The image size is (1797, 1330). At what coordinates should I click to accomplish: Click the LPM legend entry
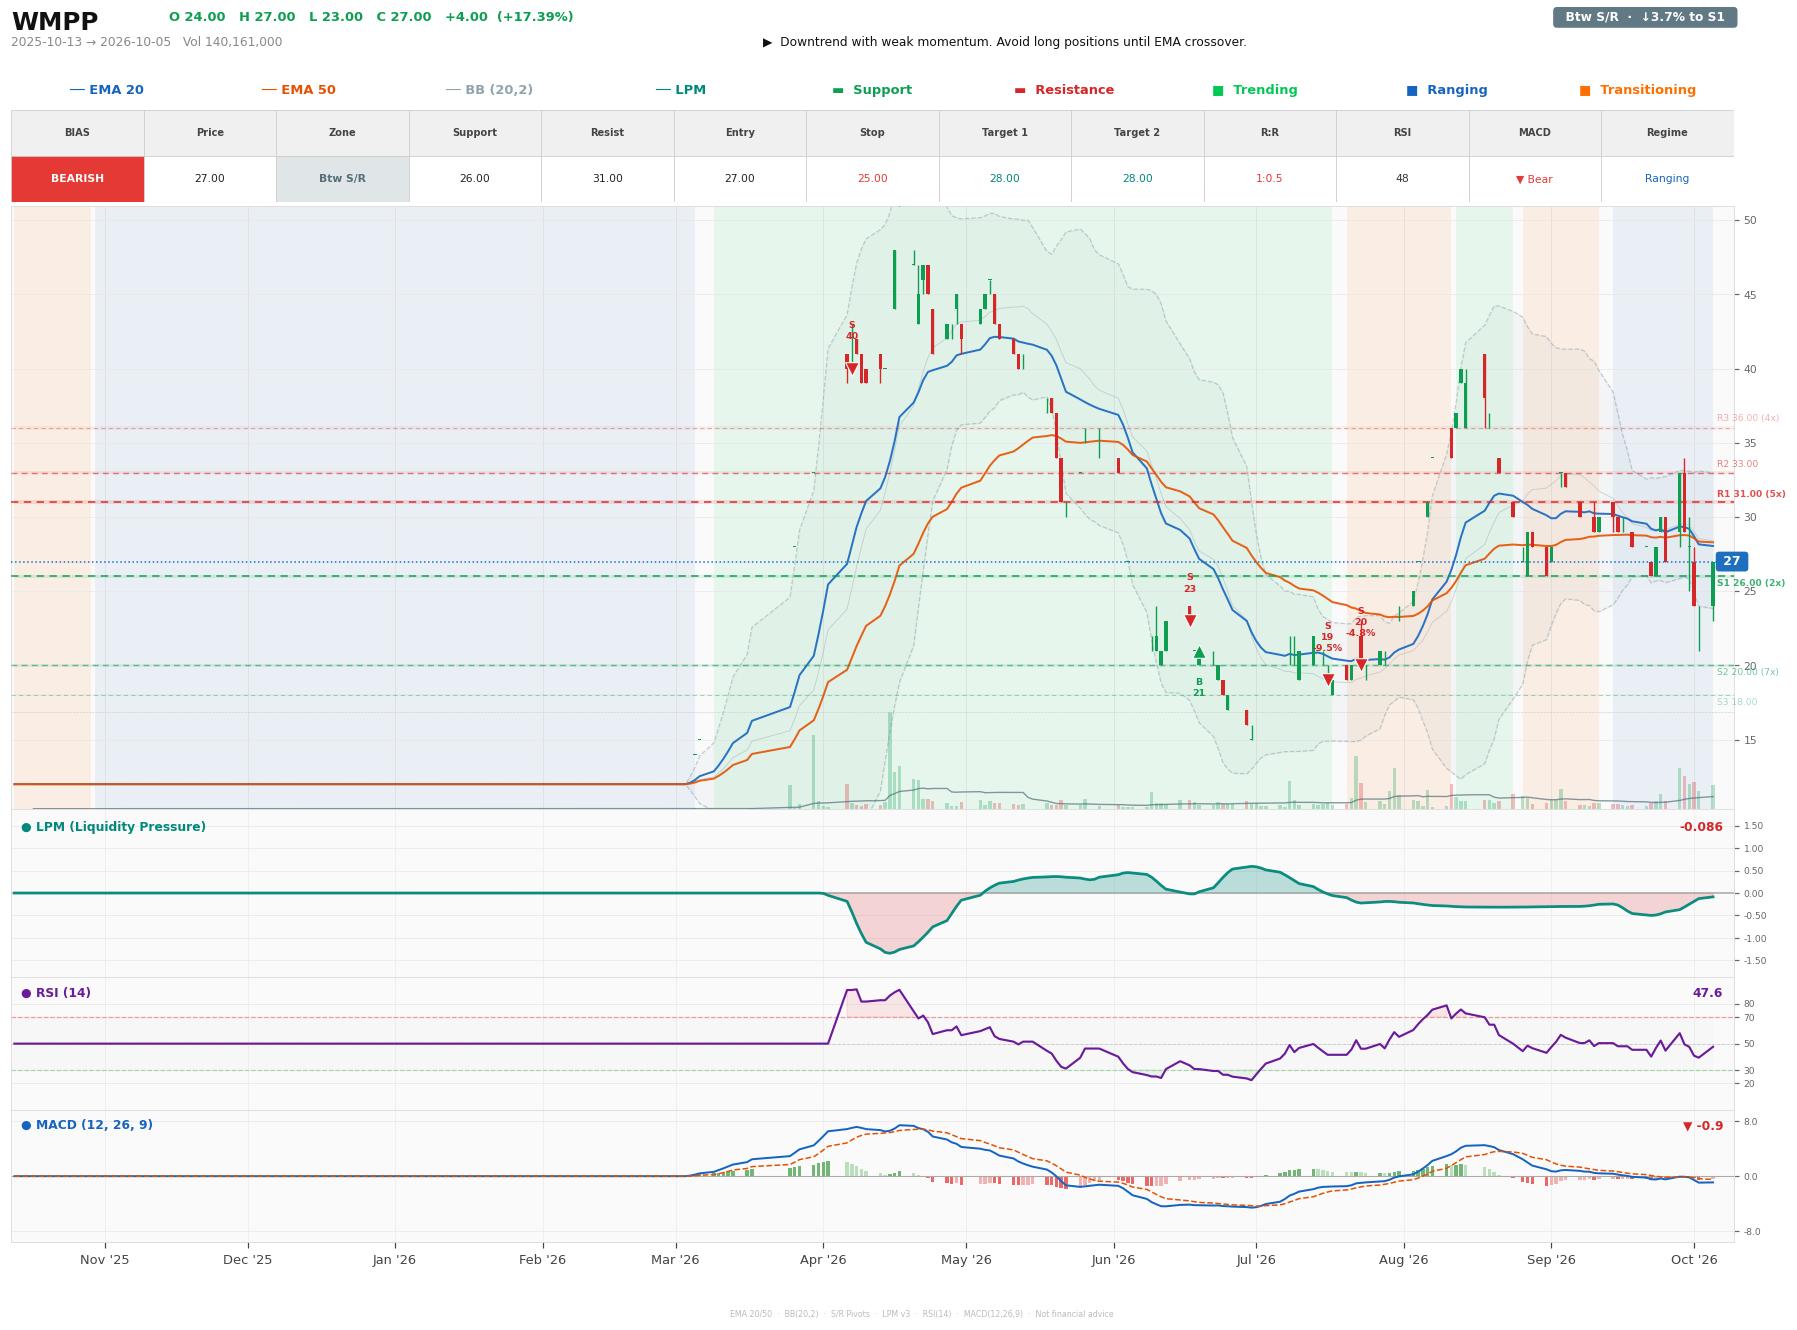click(680, 90)
